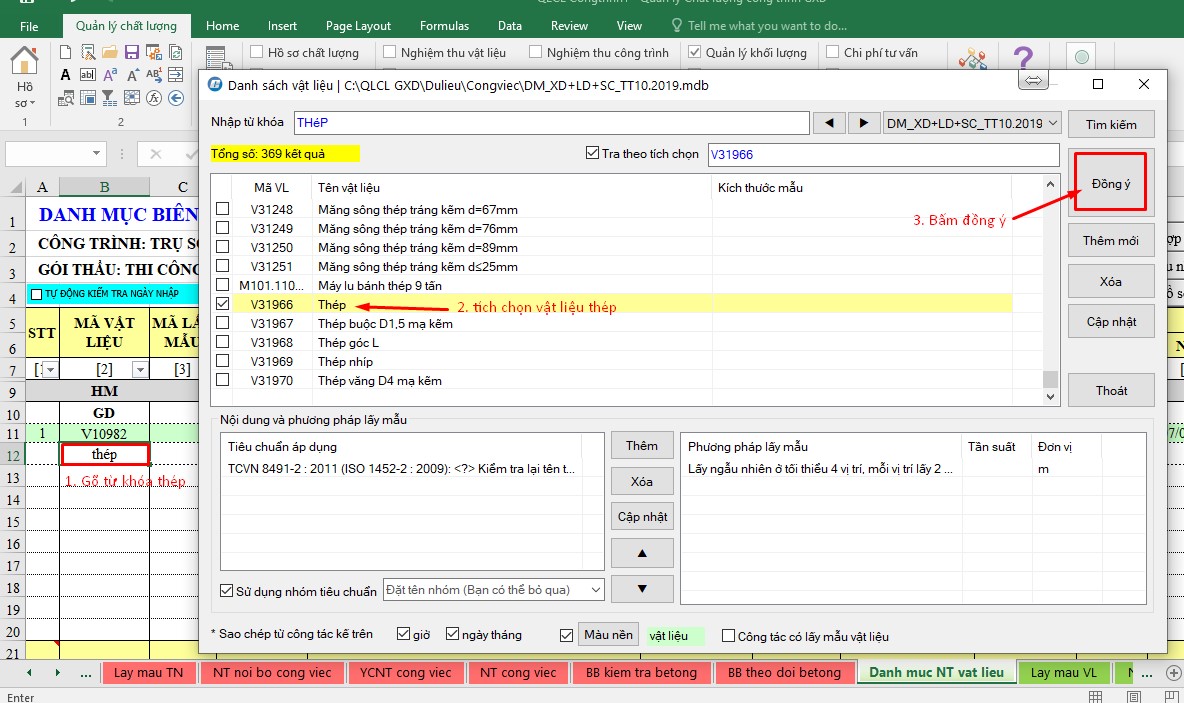This screenshot has width=1184, height=703.
Task: Click the fx function icon
Action: click(154, 98)
